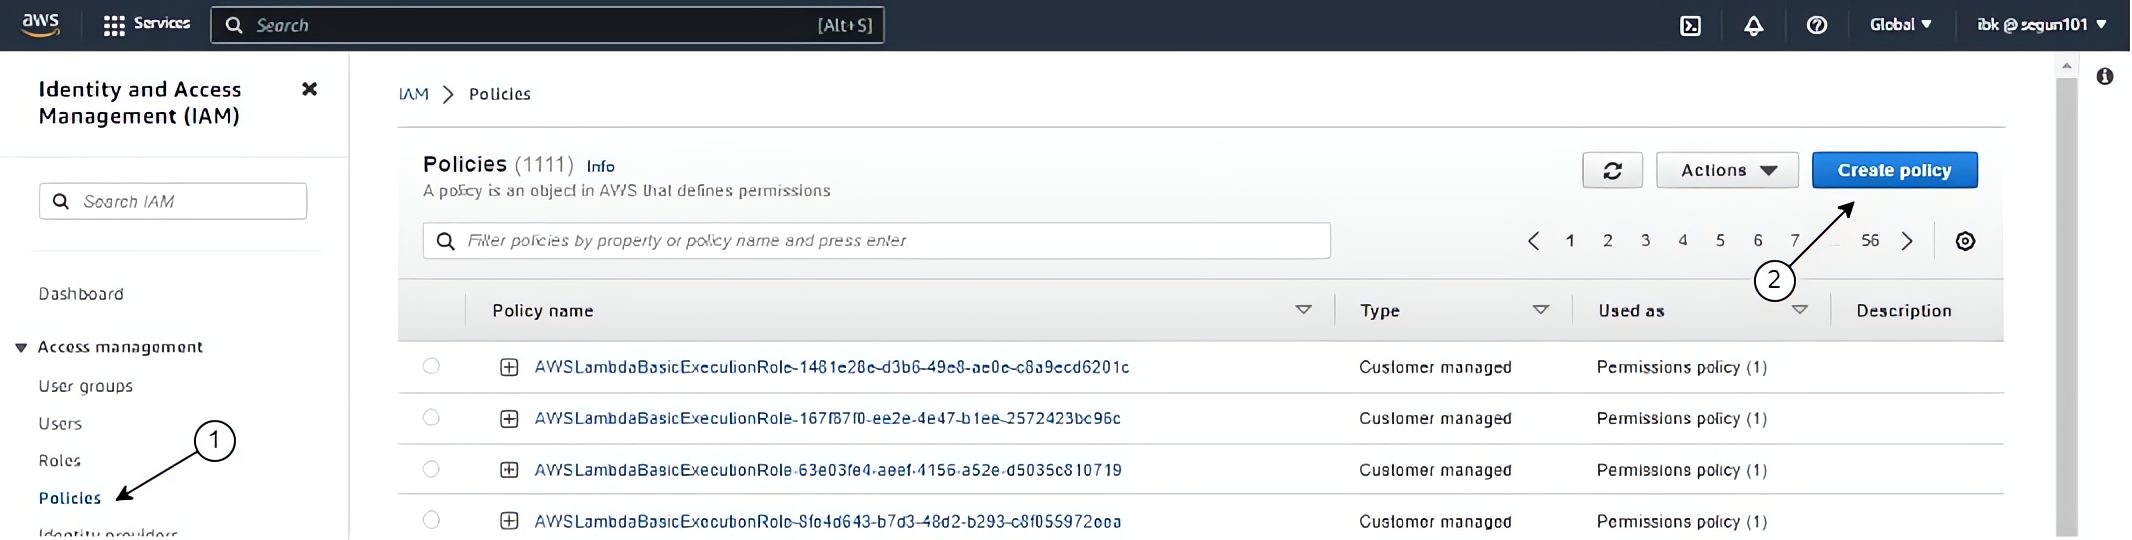Click the AWS logo
The width and height of the screenshot is (2132, 540).
coord(41,25)
